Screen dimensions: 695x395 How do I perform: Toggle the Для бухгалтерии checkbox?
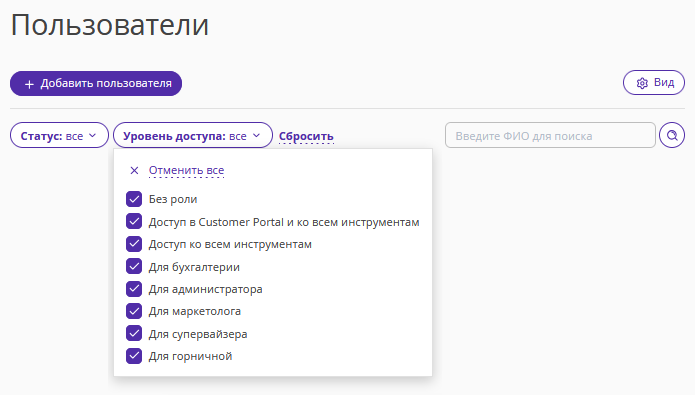tap(134, 266)
